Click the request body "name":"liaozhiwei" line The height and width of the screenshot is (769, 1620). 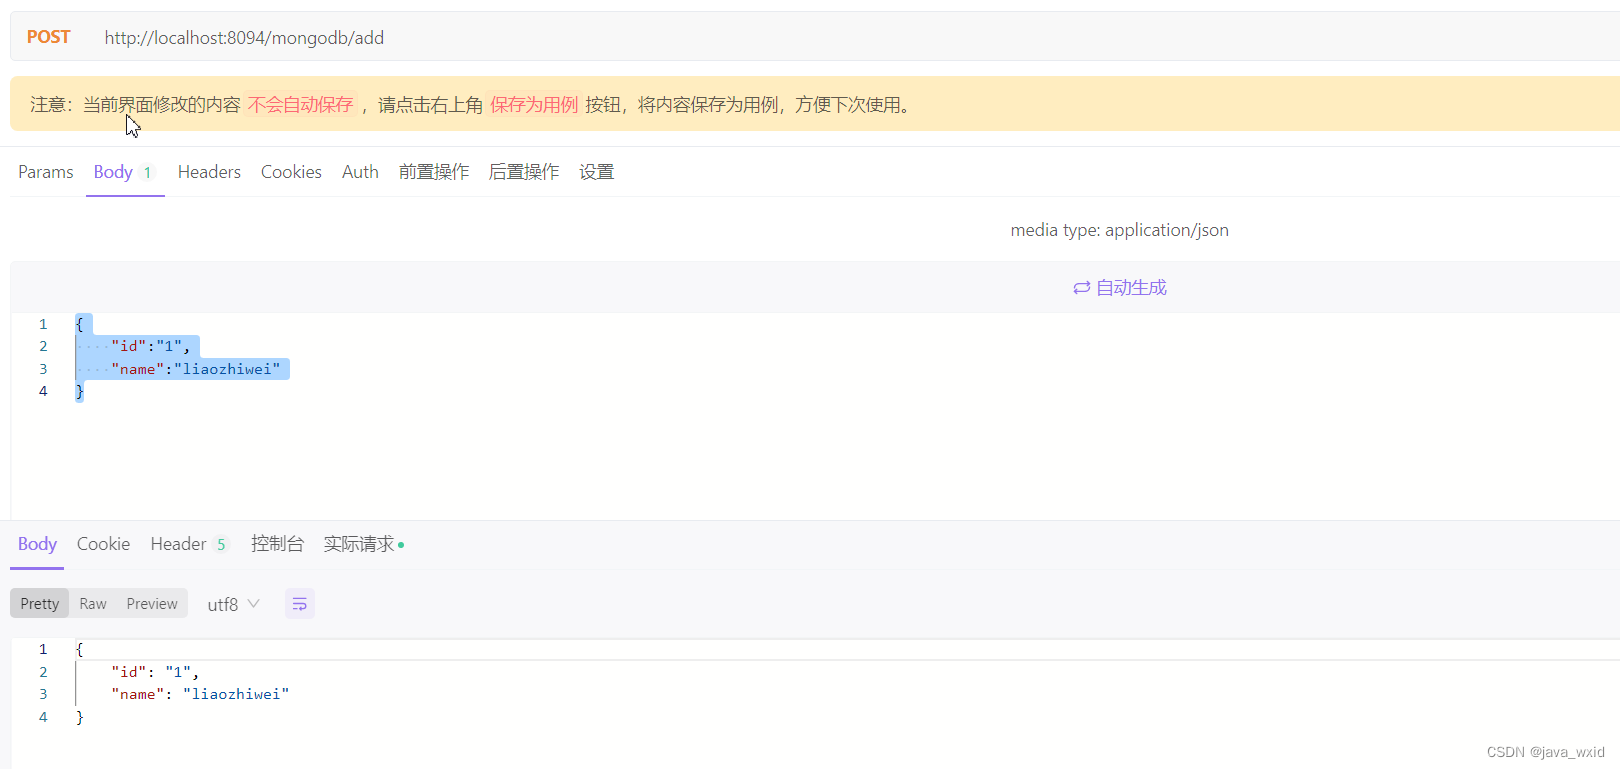click(x=196, y=369)
